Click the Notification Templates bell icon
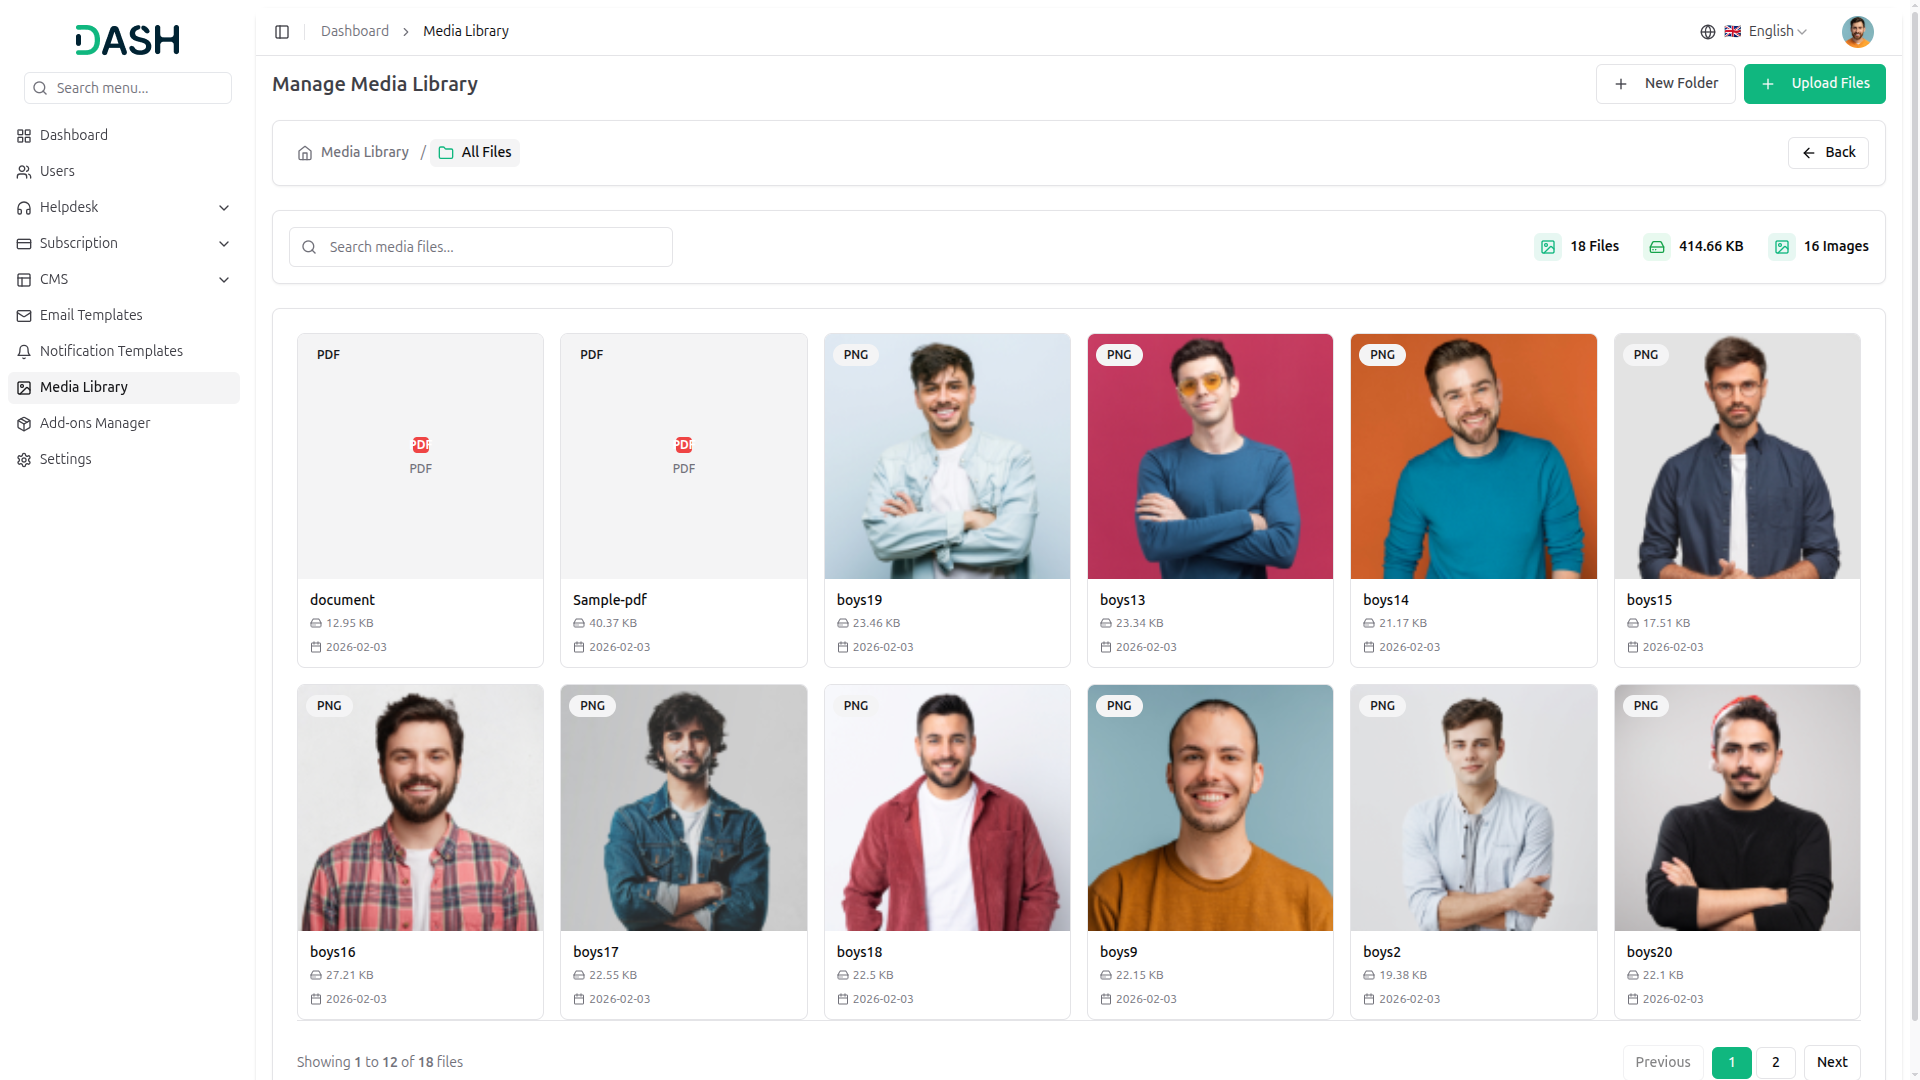 (24, 352)
